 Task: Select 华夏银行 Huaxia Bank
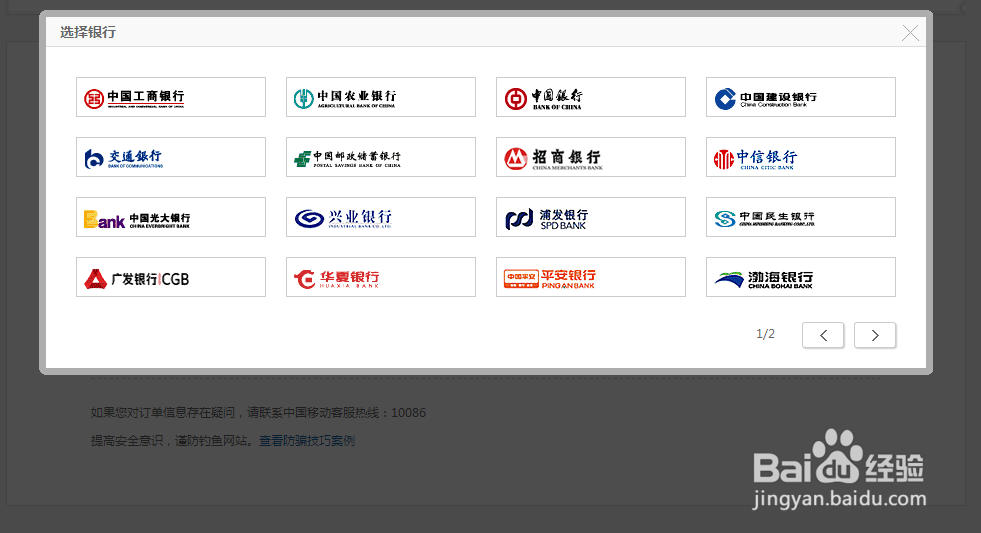point(381,277)
